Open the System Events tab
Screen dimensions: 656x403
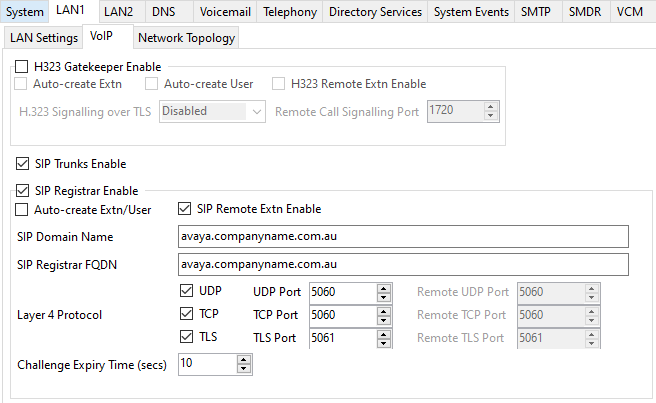471,12
